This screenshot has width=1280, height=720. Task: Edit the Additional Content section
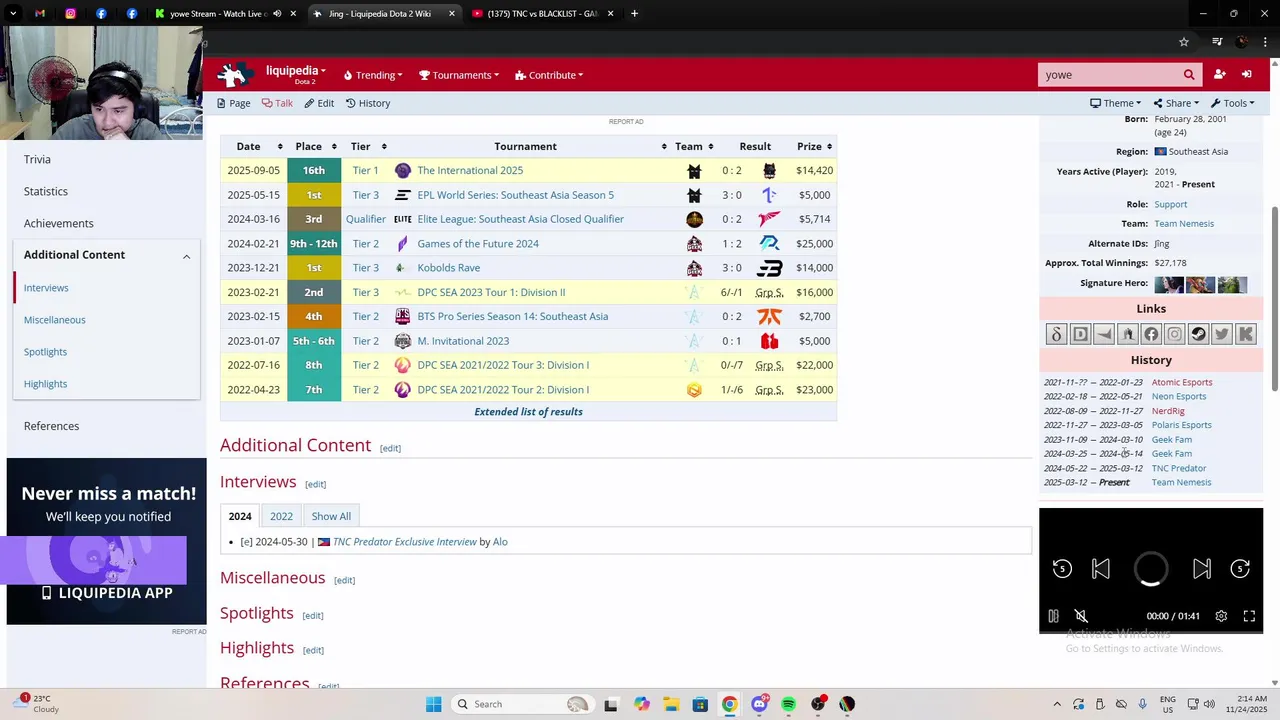390,448
